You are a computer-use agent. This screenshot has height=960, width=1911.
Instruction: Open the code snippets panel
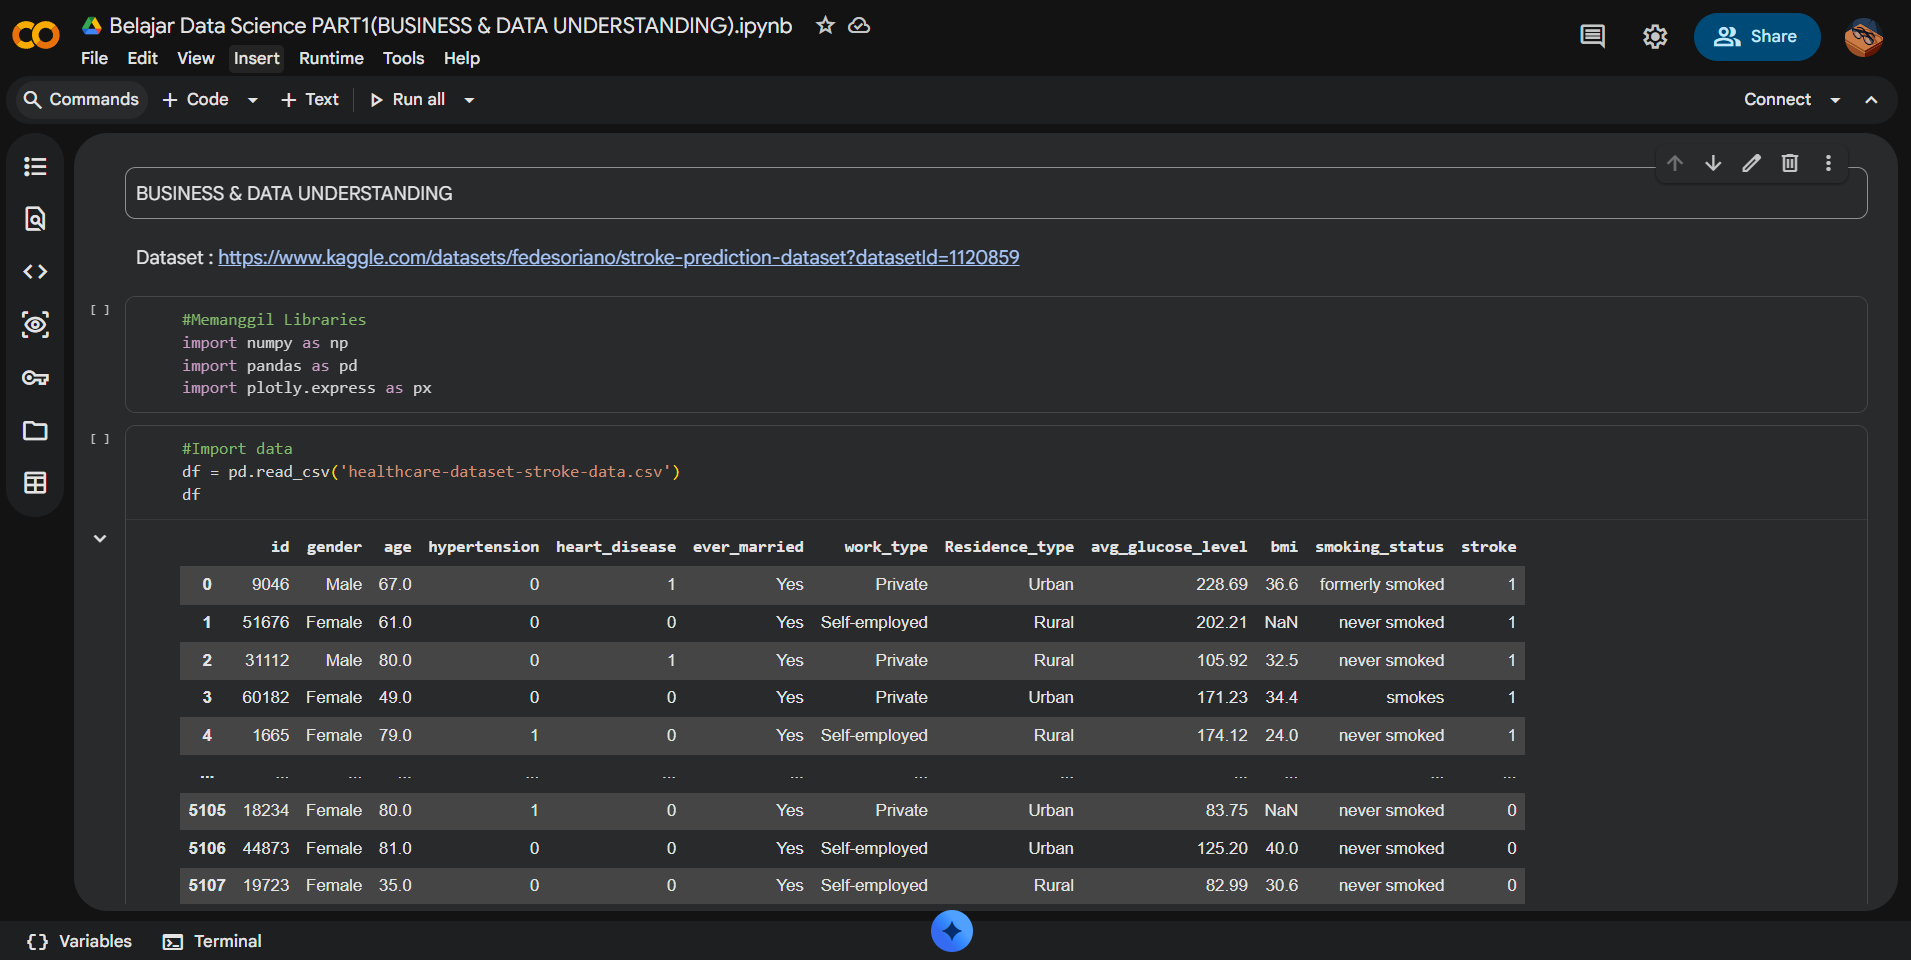35,272
